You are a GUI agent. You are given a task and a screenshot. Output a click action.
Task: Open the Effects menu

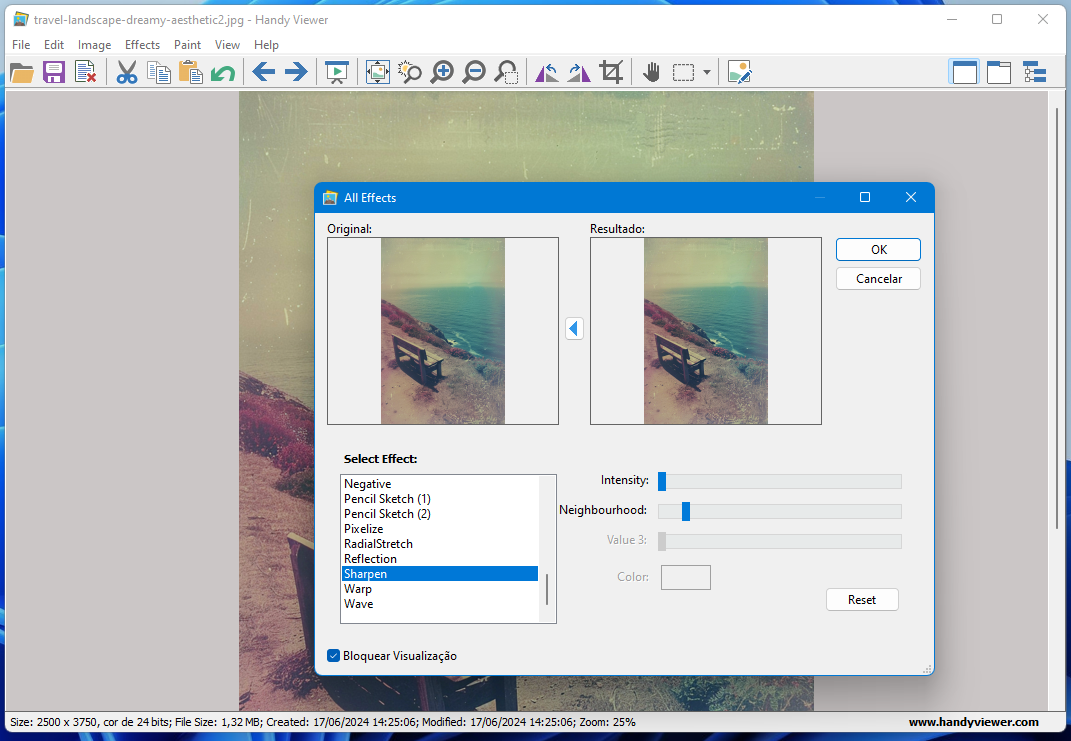(142, 45)
